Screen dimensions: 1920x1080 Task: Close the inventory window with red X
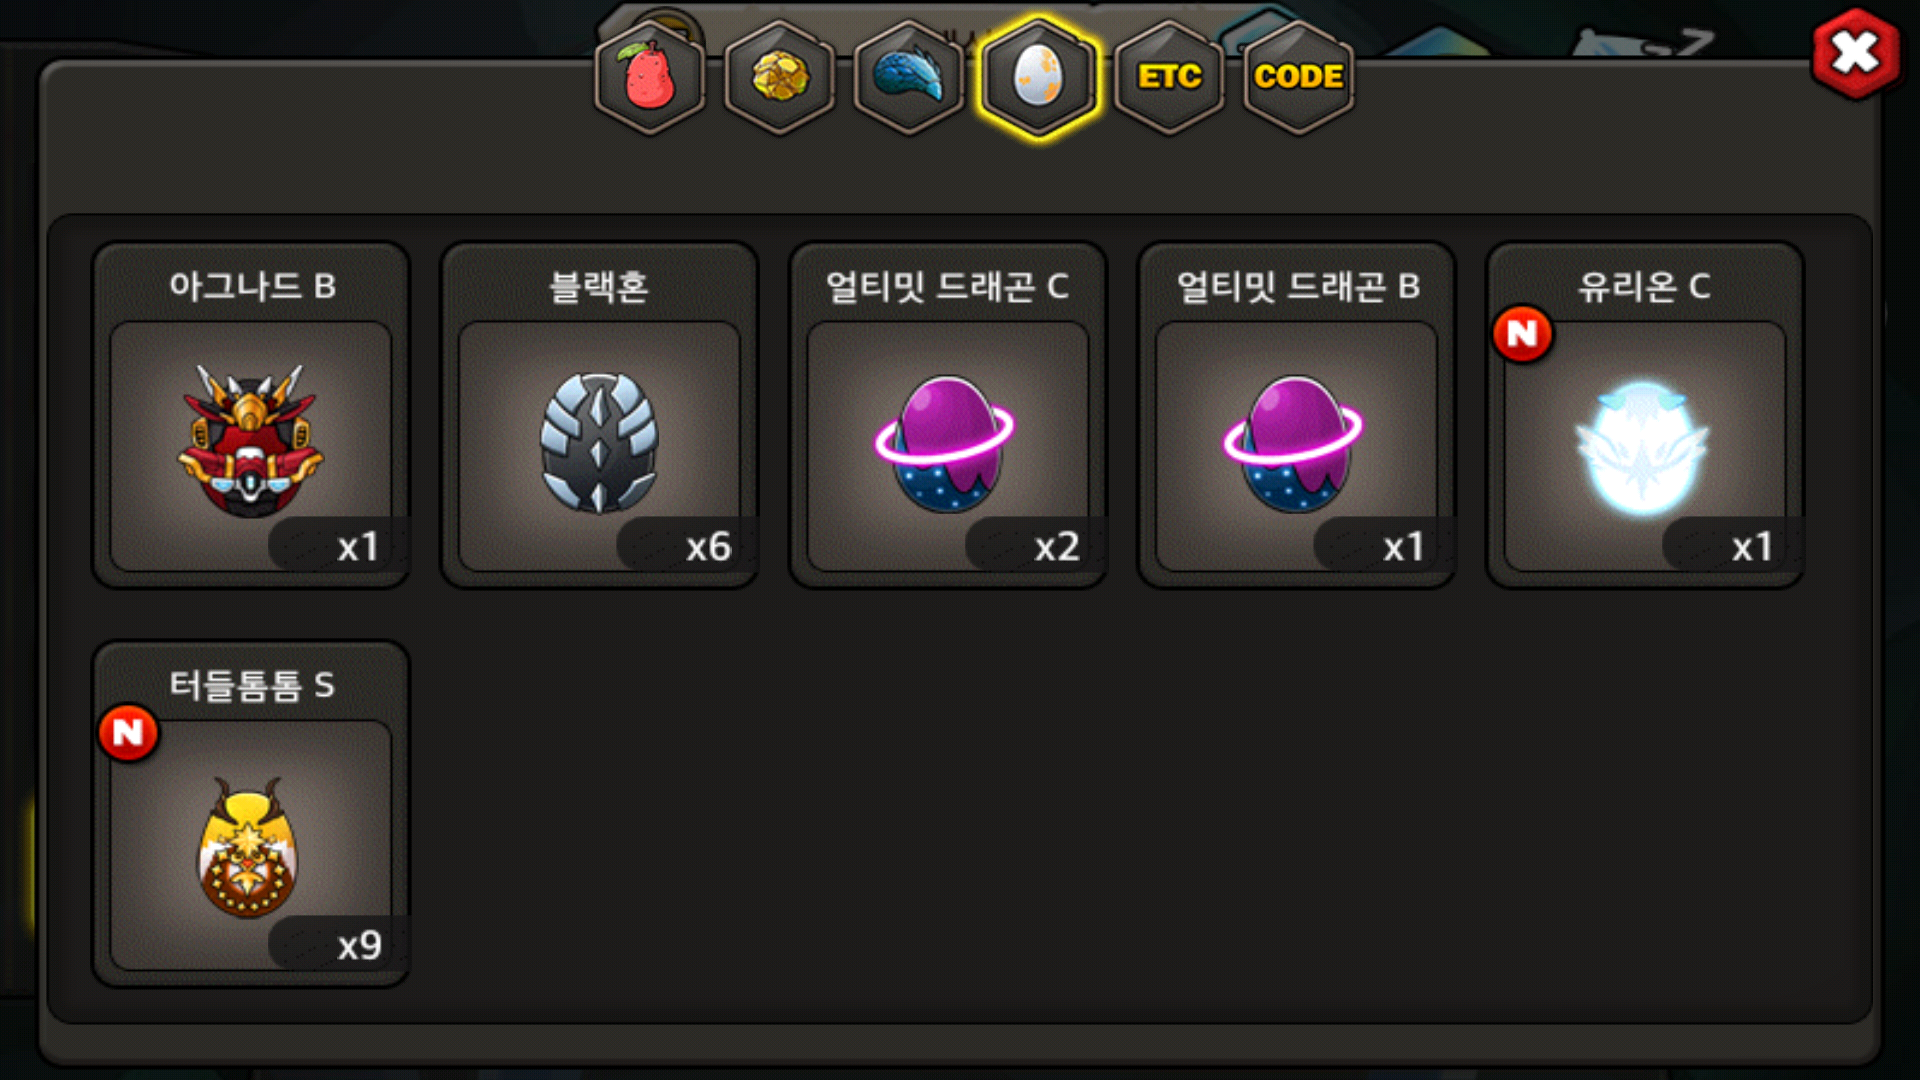1855,54
